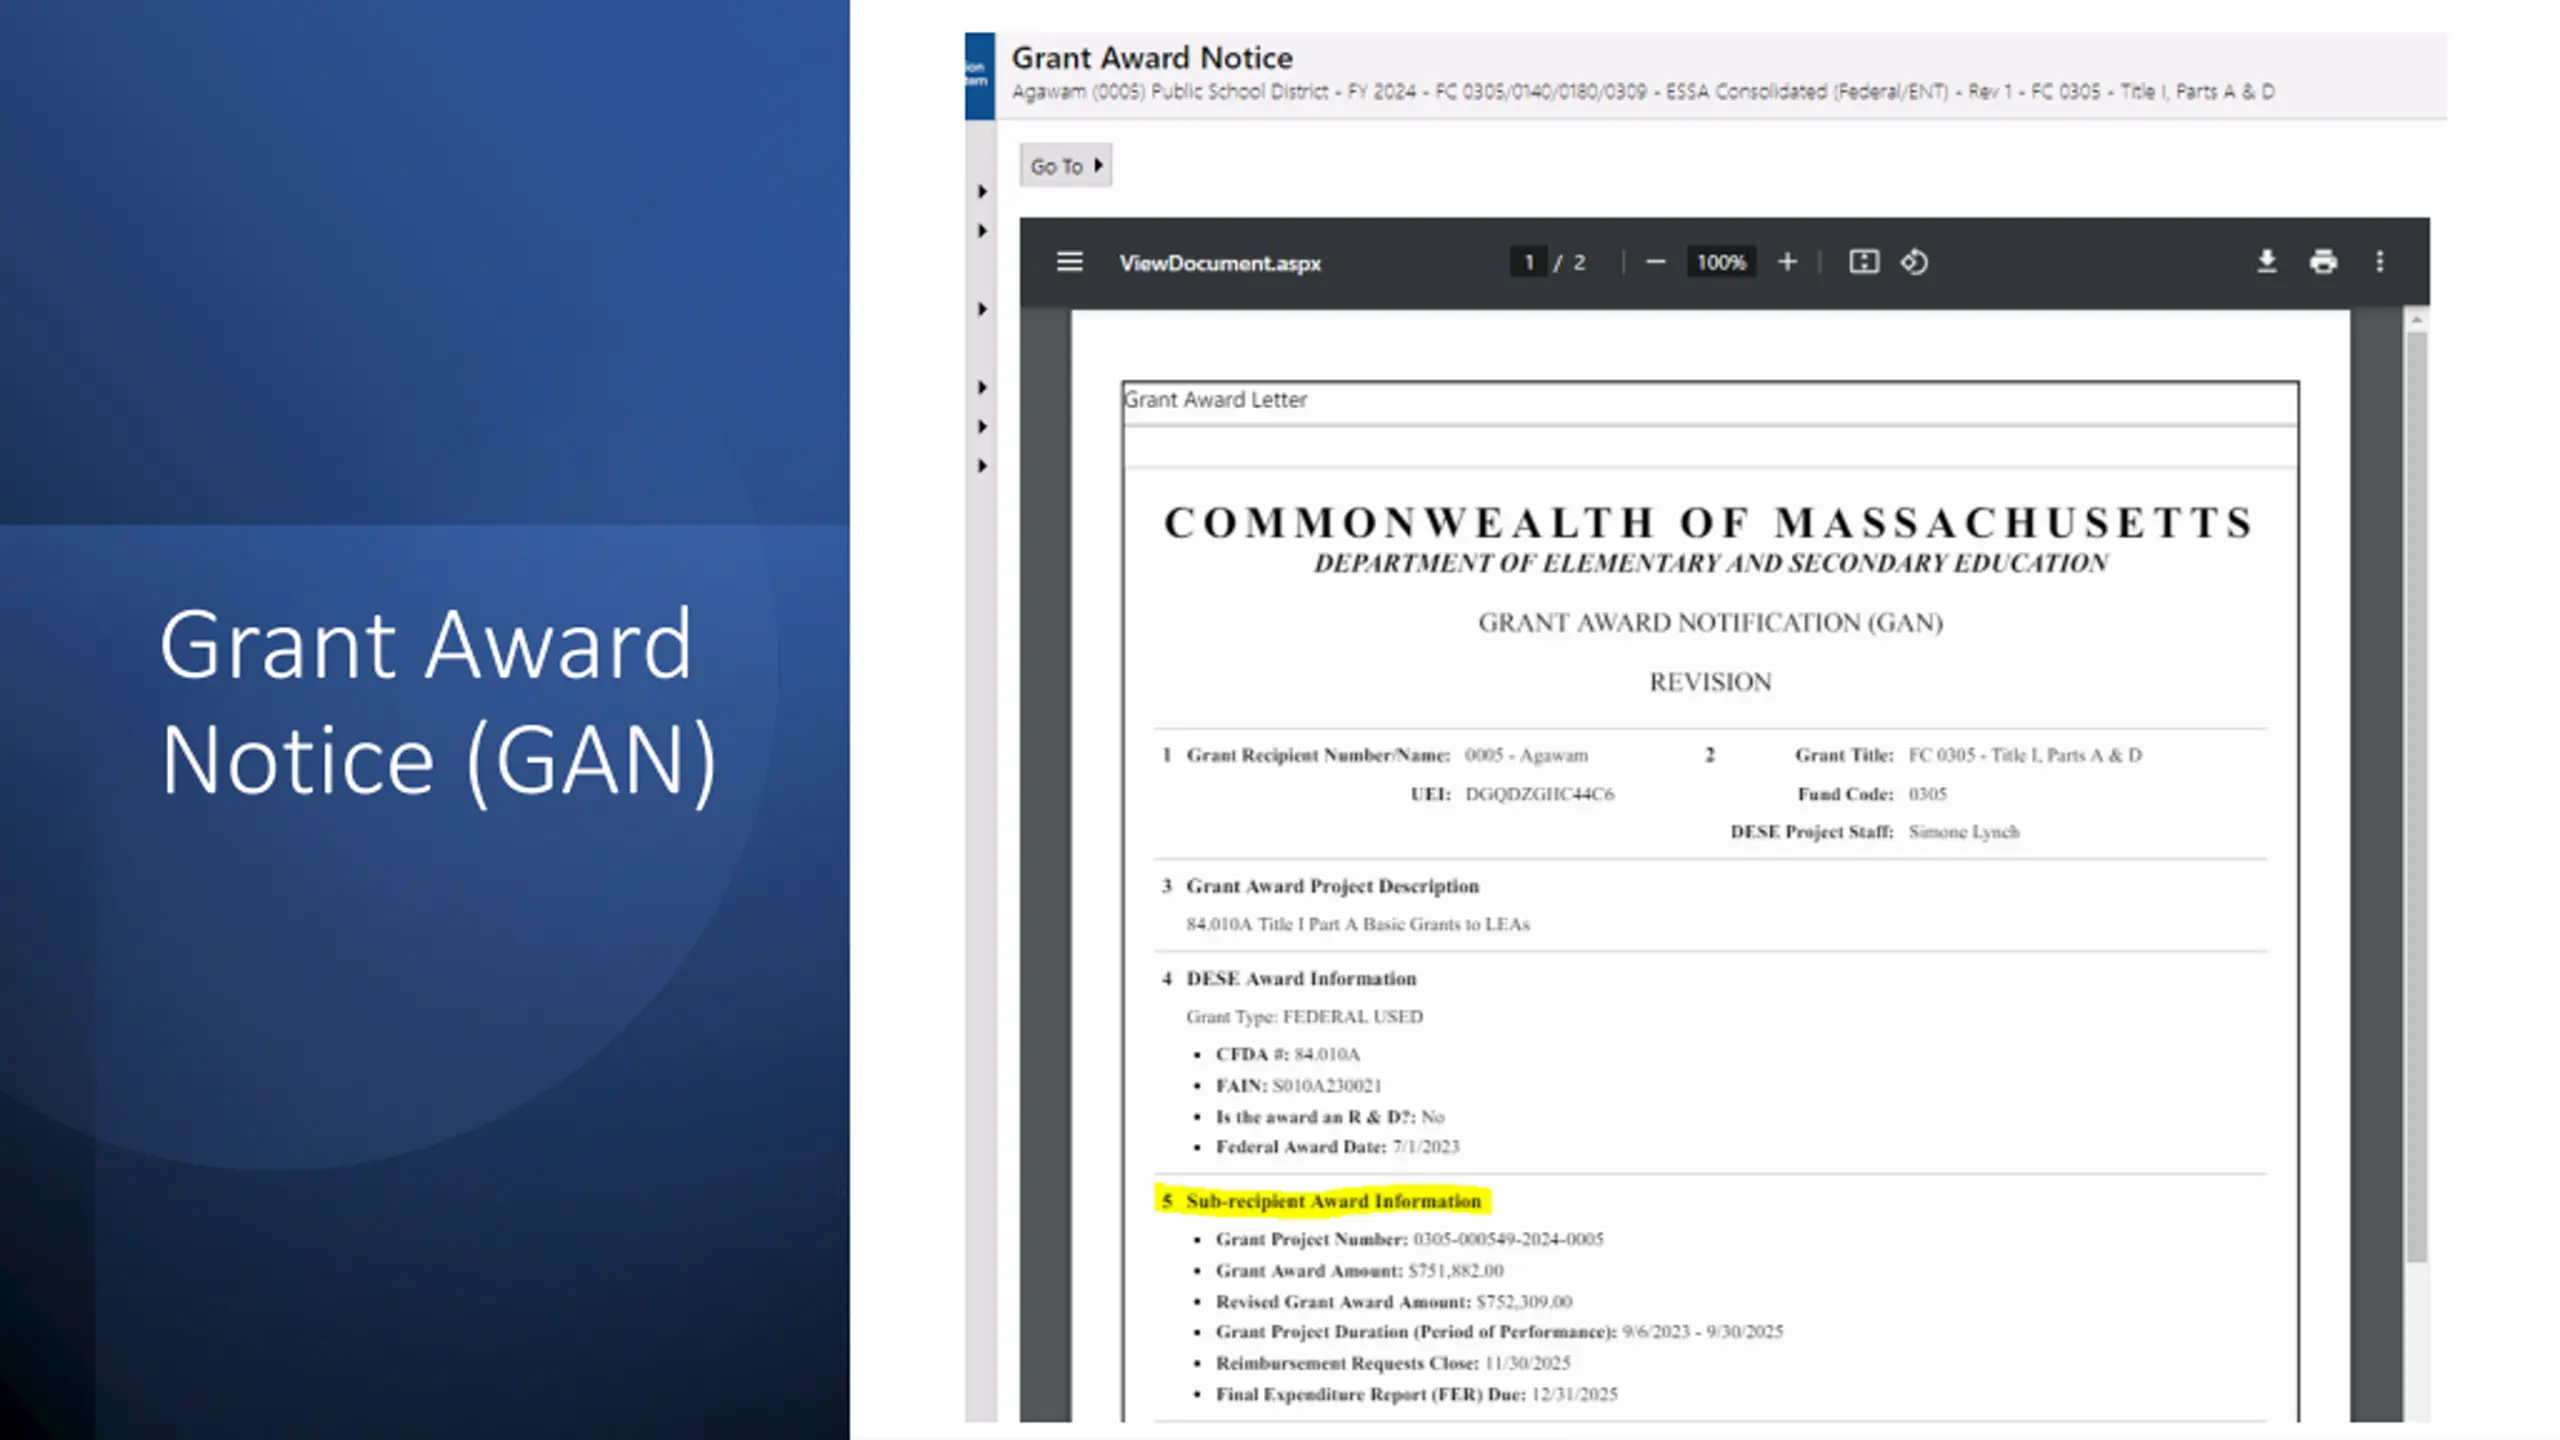Print the document using the printer icon
The height and width of the screenshot is (1440, 2560).
click(2323, 262)
